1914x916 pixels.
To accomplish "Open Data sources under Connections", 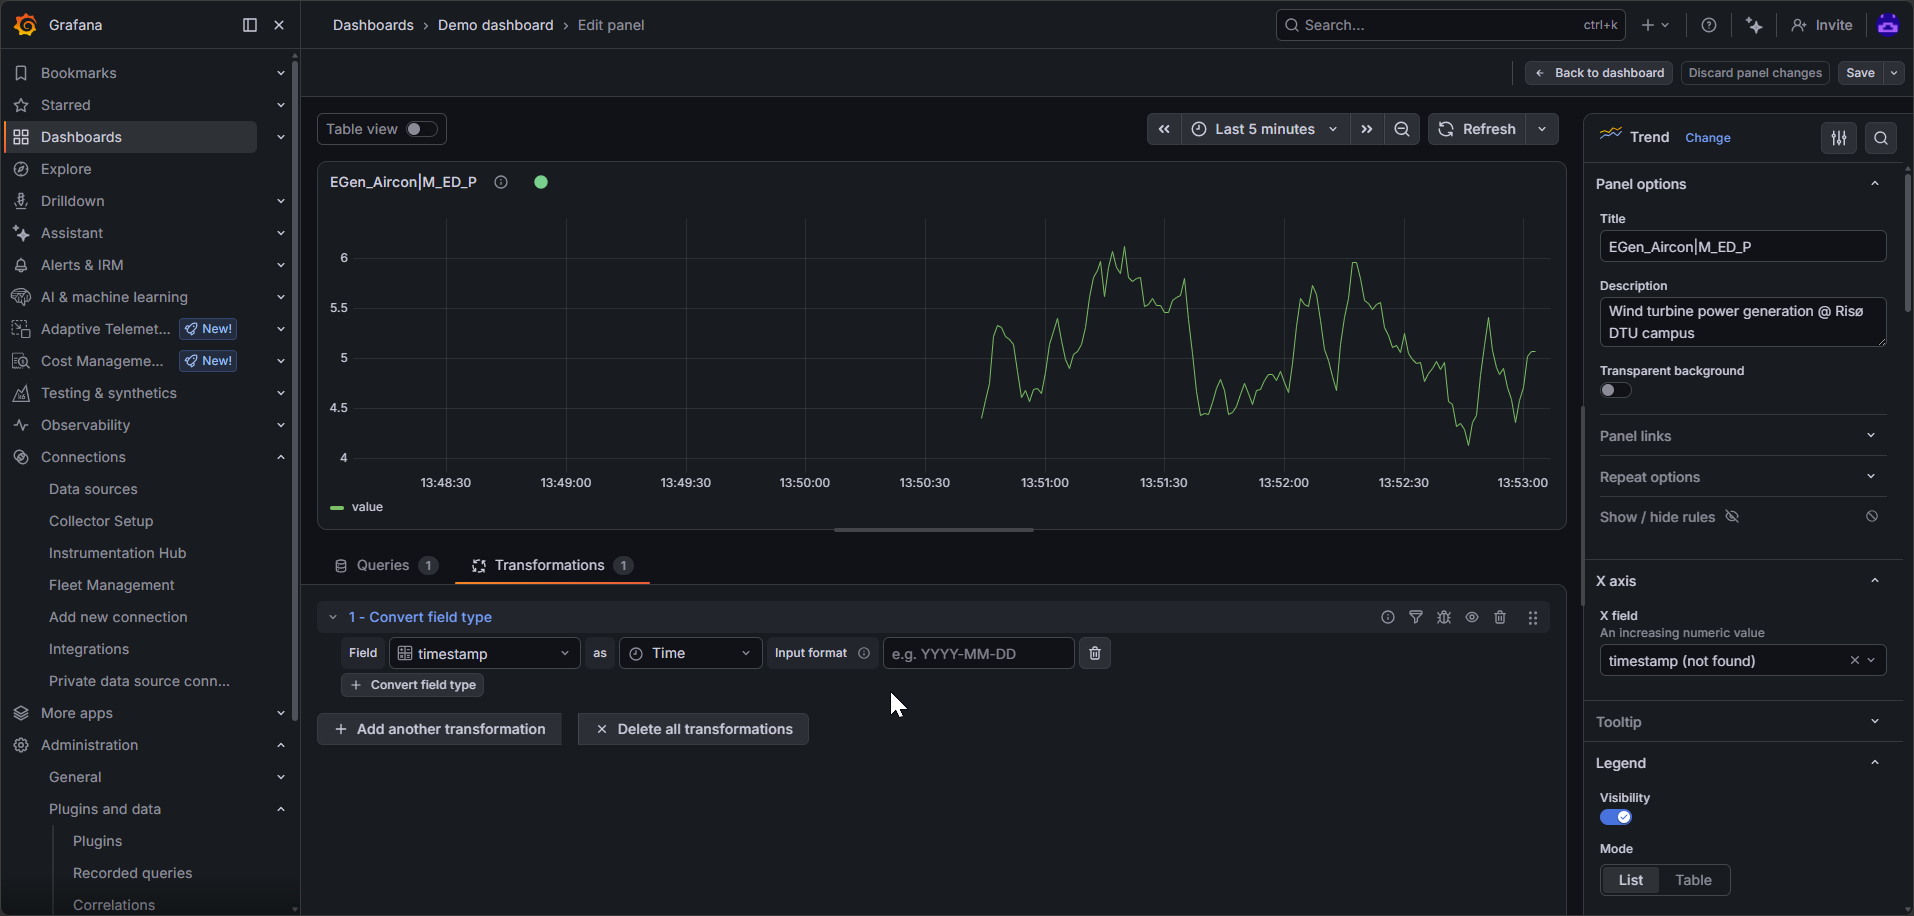I will pyautogui.click(x=93, y=489).
